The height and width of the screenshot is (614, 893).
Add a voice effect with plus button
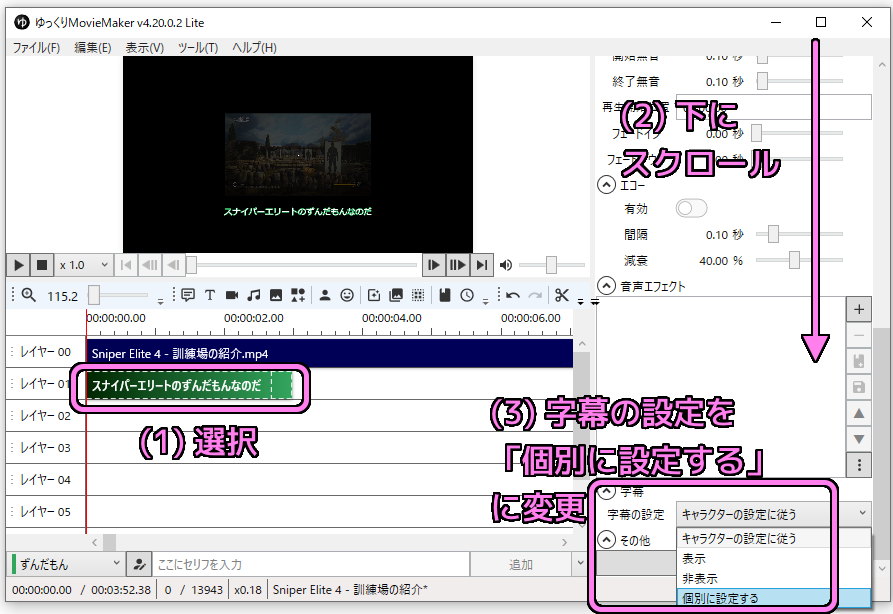coord(859,310)
